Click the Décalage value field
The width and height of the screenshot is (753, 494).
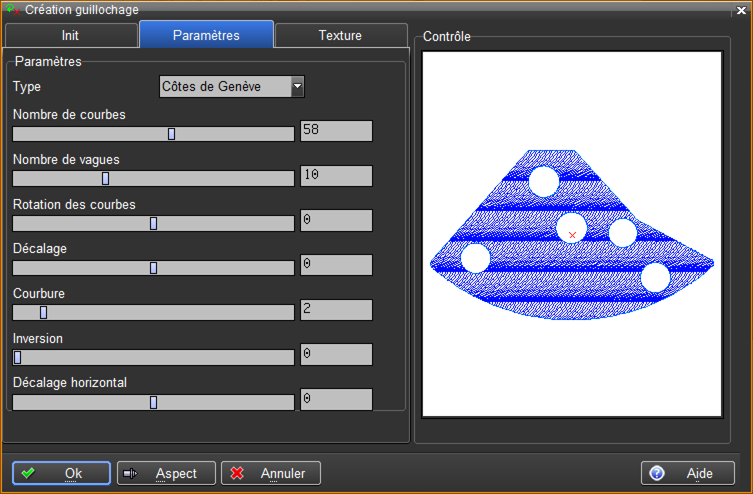point(336,265)
